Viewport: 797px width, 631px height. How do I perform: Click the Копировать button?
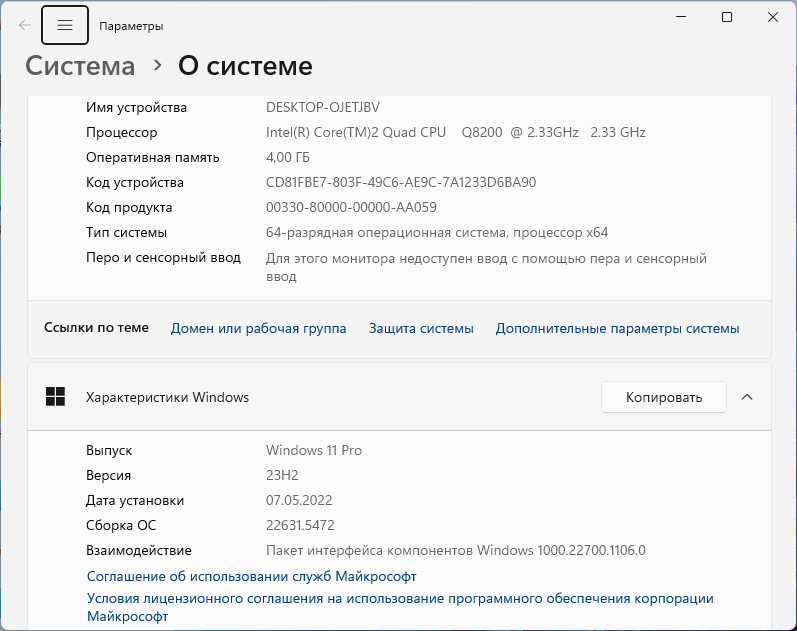(x=664, y=397)
